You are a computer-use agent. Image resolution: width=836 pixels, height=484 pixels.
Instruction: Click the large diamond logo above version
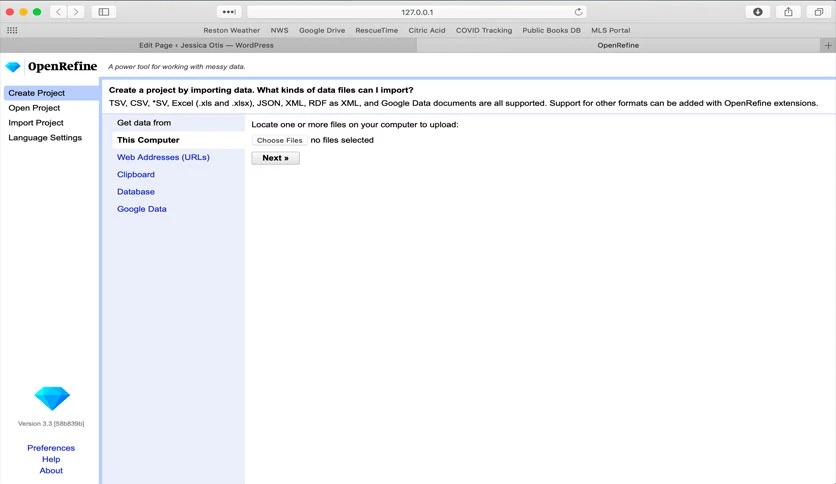[x=52, y=398]
